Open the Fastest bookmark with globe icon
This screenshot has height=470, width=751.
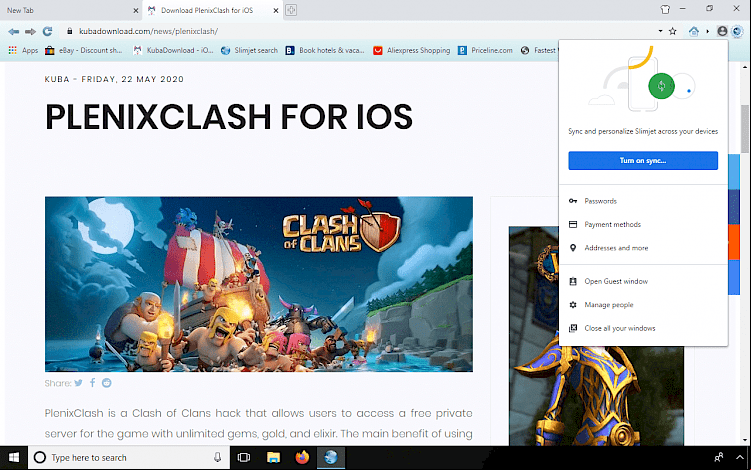coord(538,50)
